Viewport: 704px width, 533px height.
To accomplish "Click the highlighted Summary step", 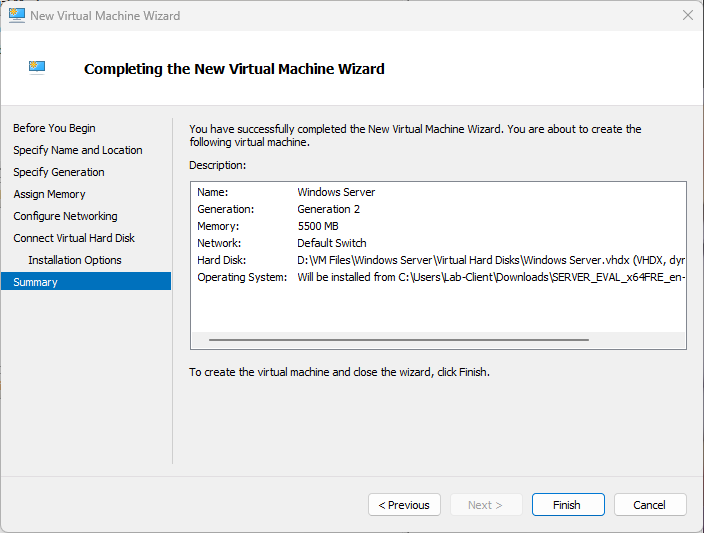I will pyautogui.click(x=35, y=282).
